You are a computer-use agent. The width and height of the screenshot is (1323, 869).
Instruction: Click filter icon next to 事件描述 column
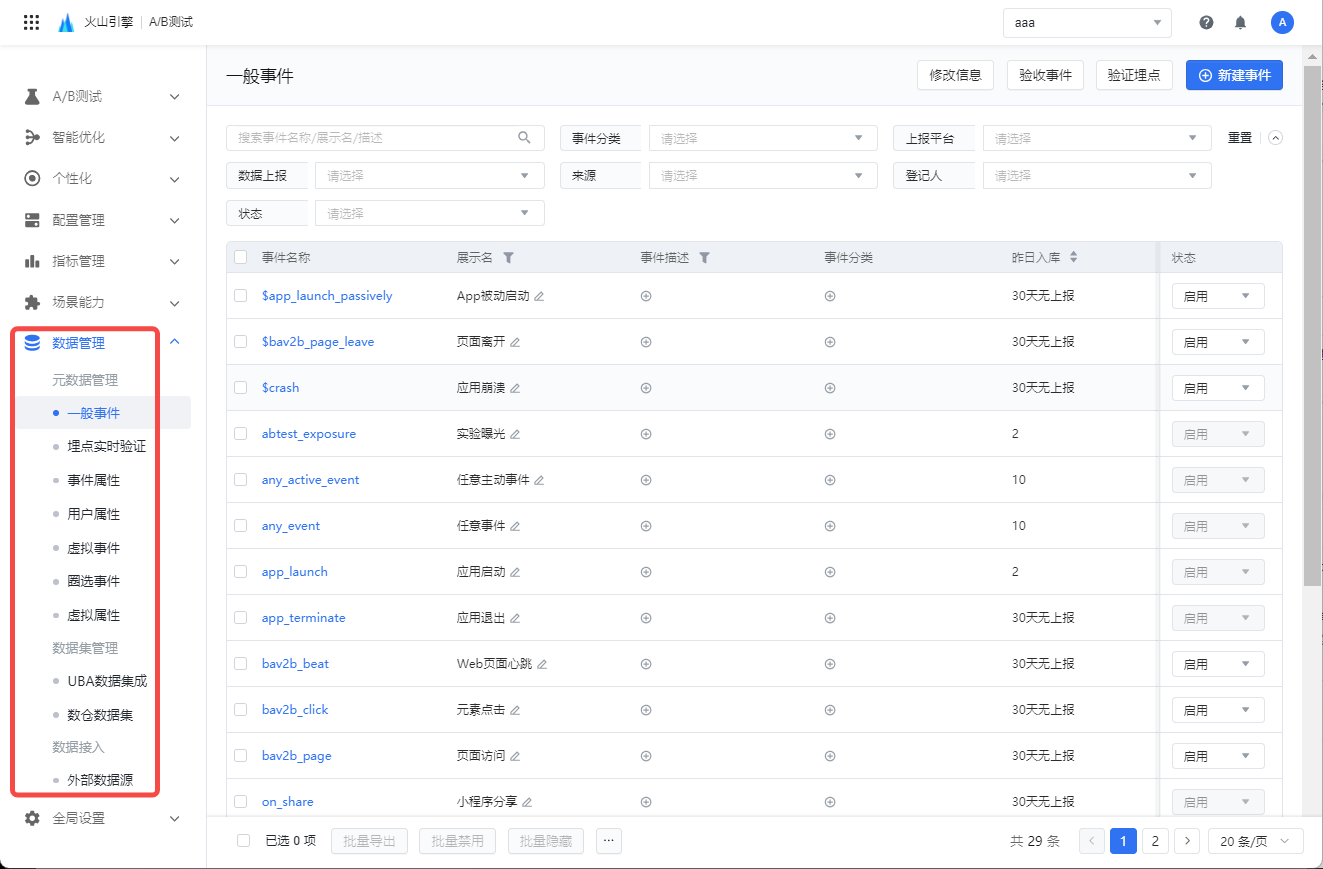[x=704, y=258]
